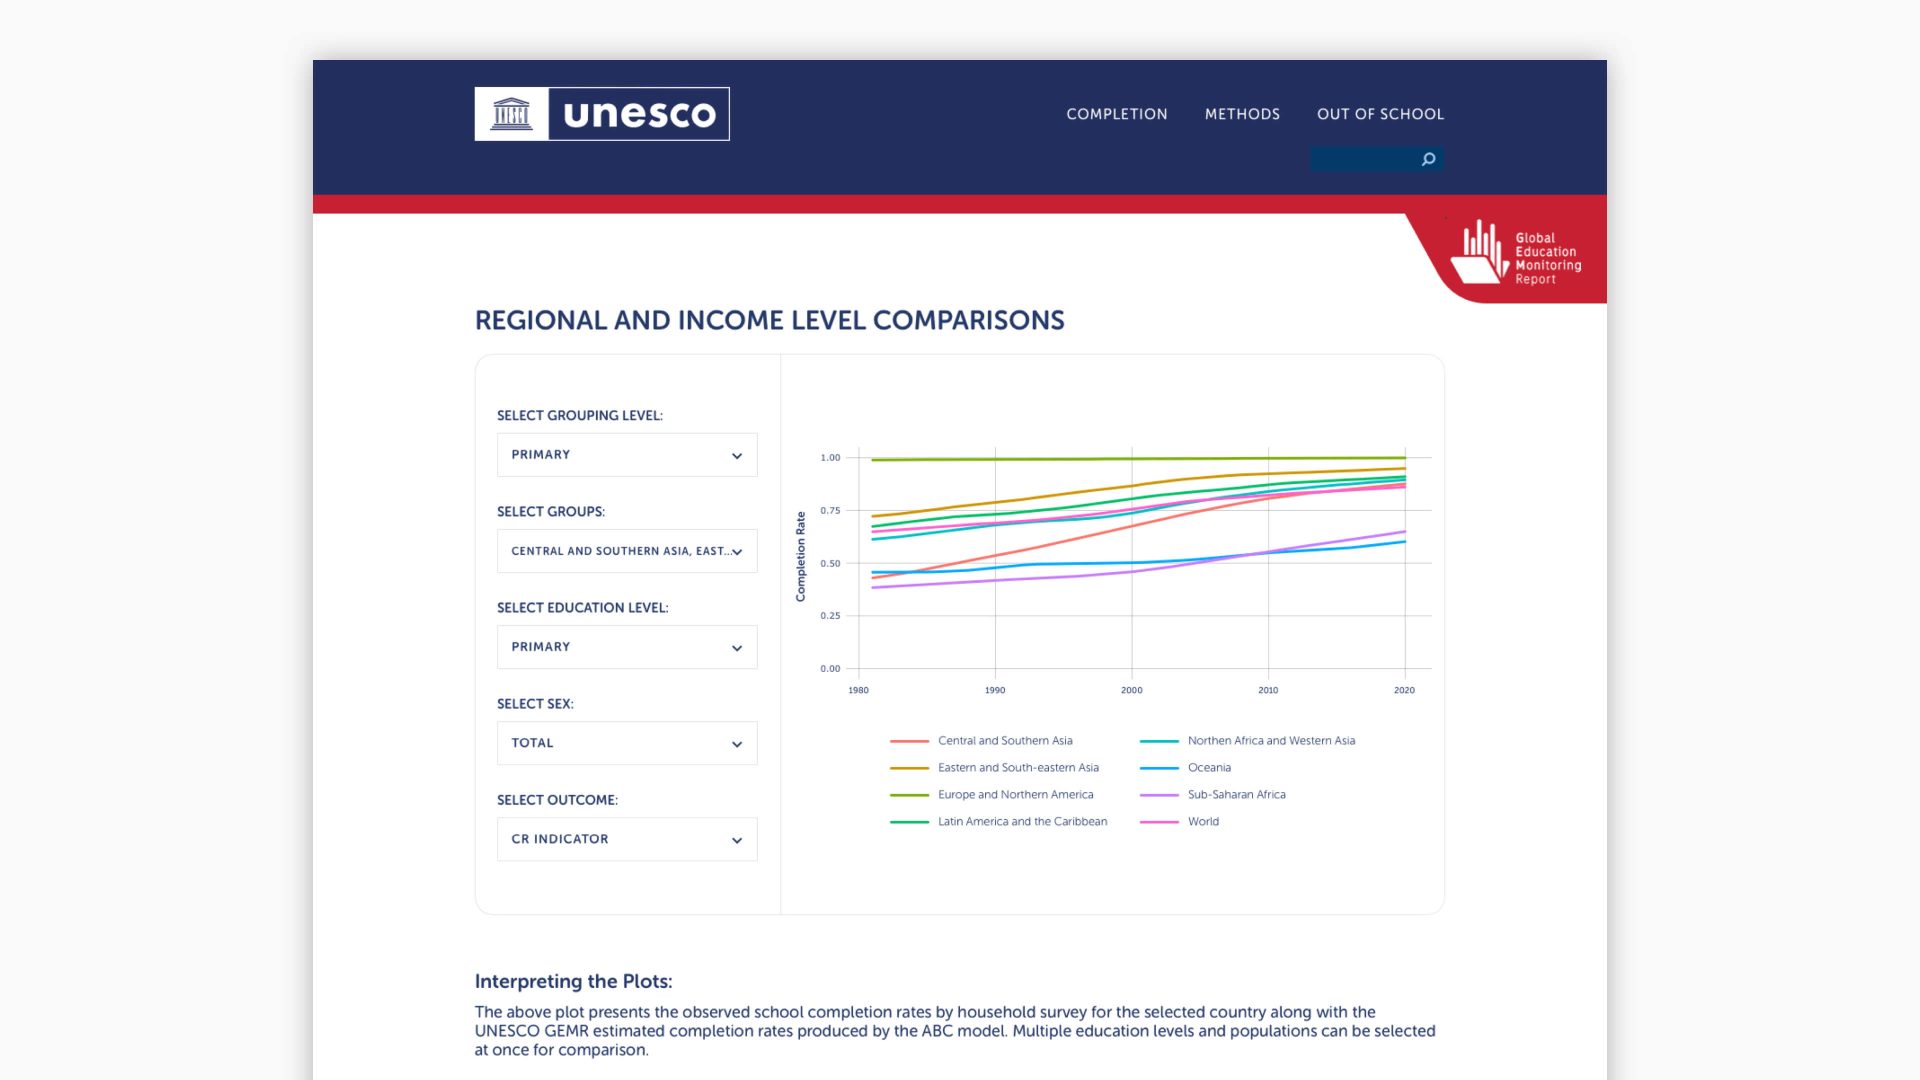
Task: Toggle Latin America and the Caribbean legend
Action: point(1022,822)
